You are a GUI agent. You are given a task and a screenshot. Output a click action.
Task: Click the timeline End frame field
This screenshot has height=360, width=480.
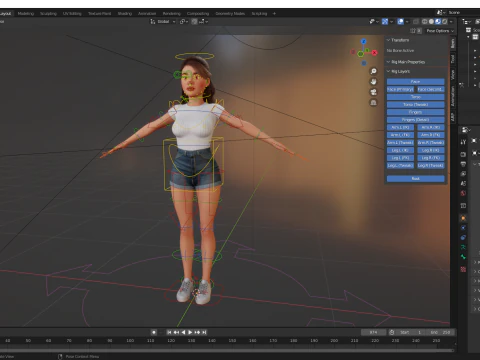440,332
